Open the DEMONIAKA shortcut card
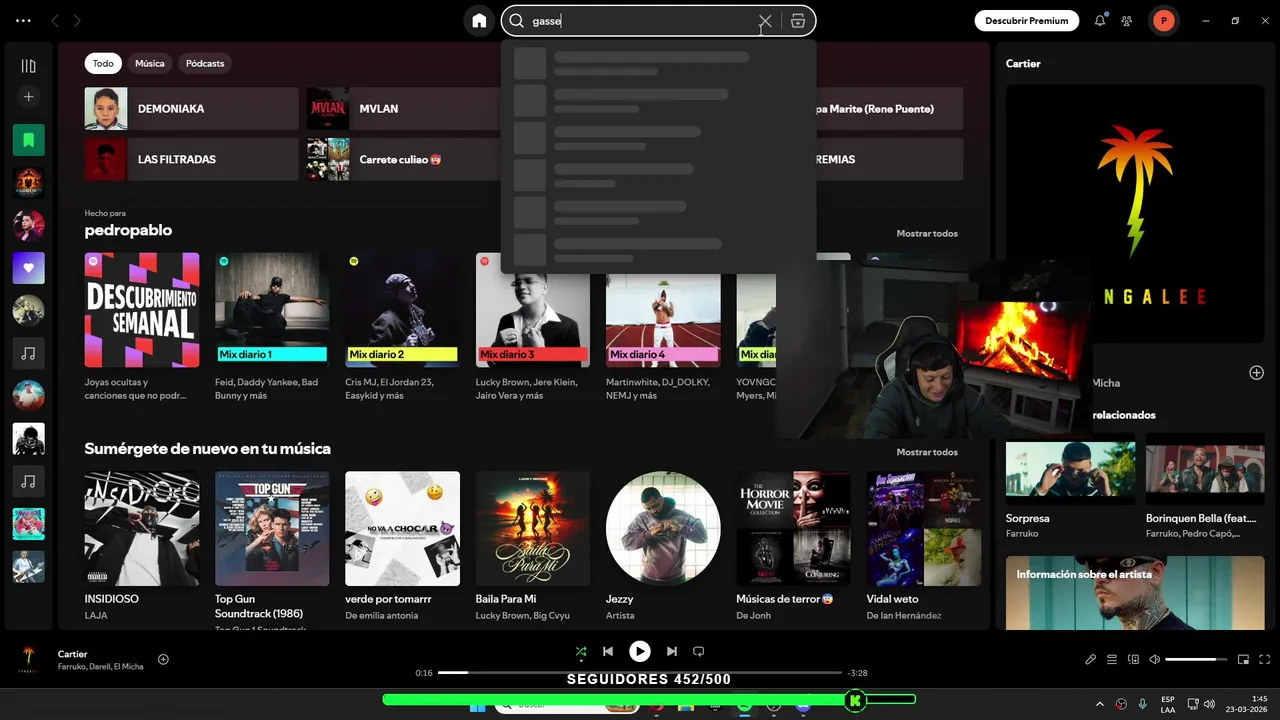The width and height of the screenshot is (1280, 720). click(191, 108)
